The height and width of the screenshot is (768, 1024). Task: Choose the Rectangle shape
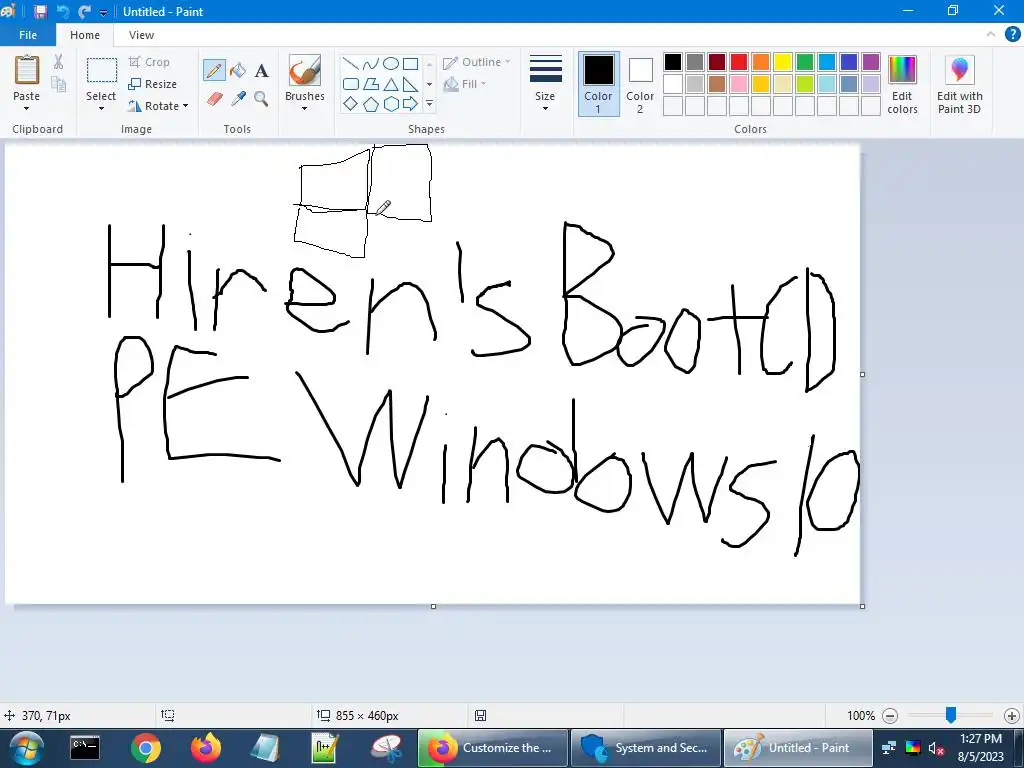[x=410, y=64]
